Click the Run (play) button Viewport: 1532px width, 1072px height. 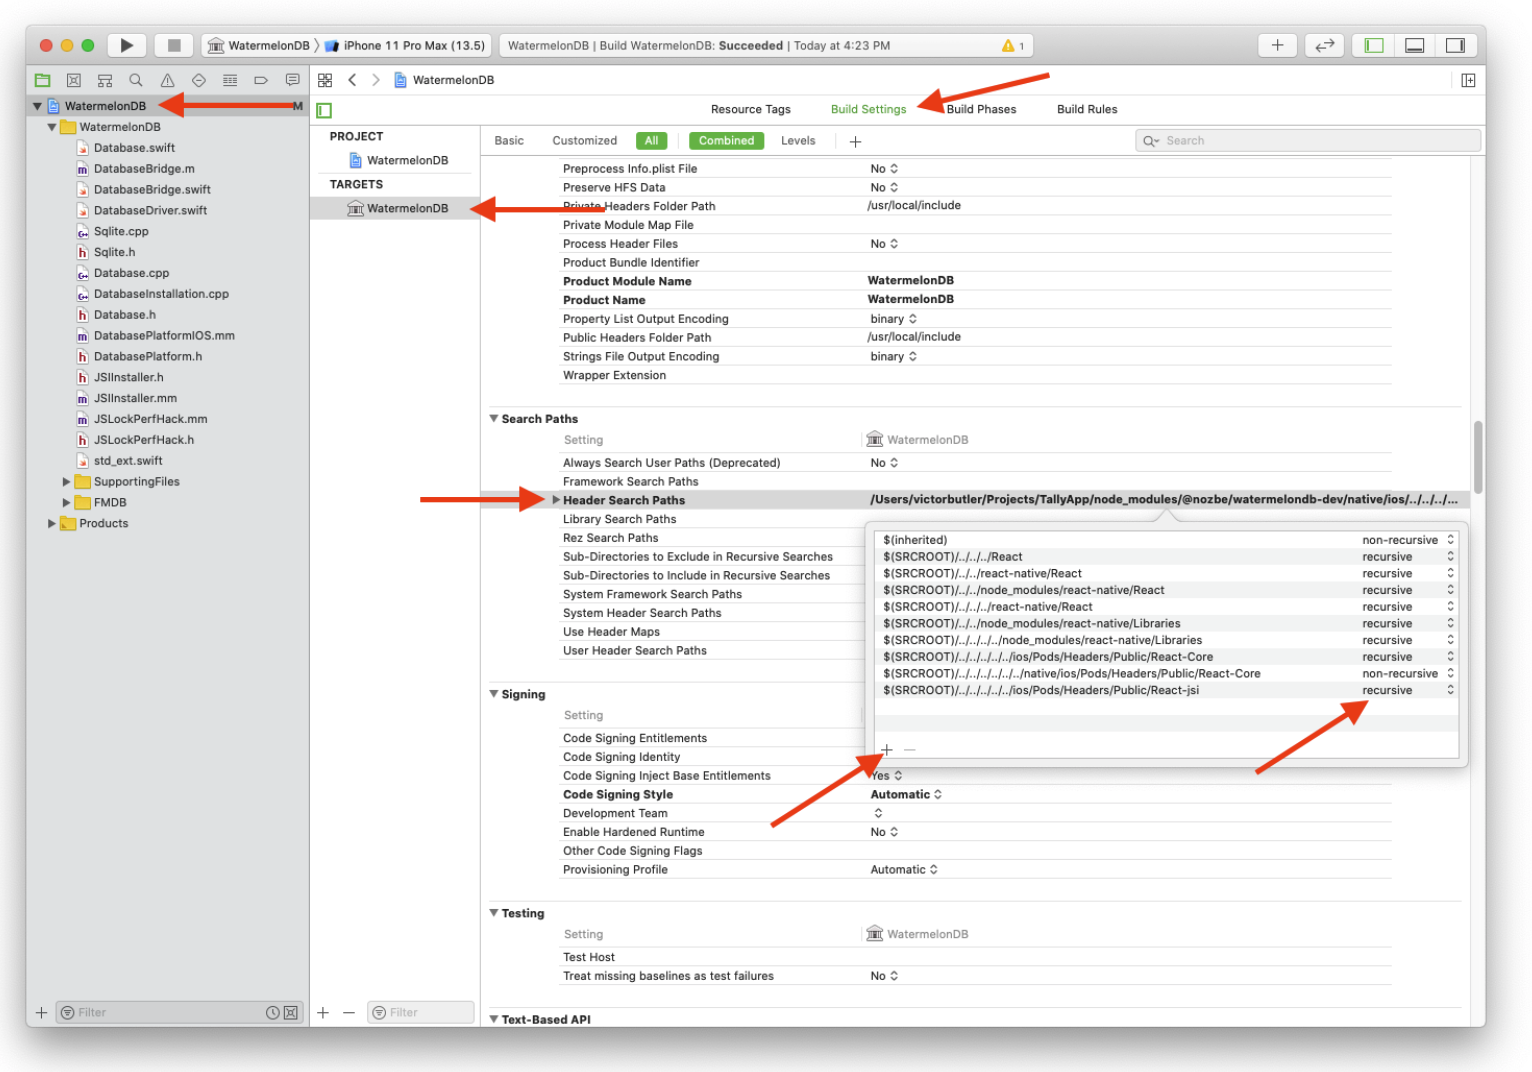126,45
